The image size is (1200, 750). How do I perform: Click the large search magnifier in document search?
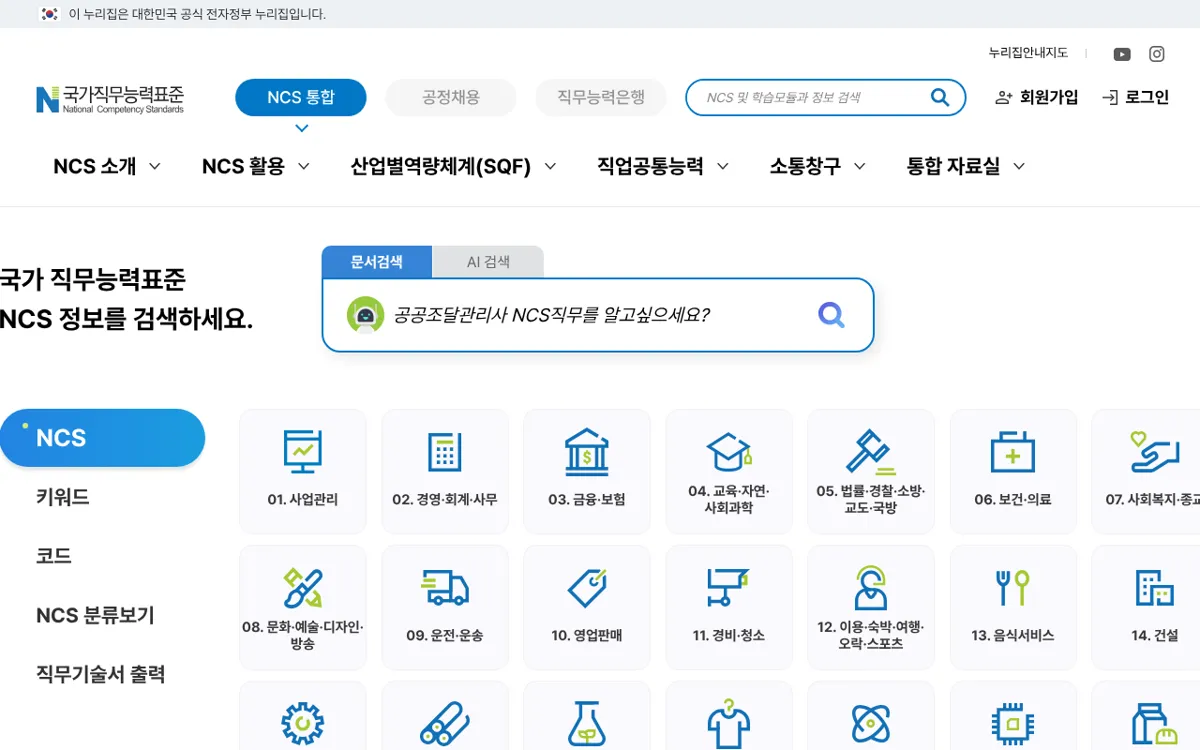click(831, 315)
